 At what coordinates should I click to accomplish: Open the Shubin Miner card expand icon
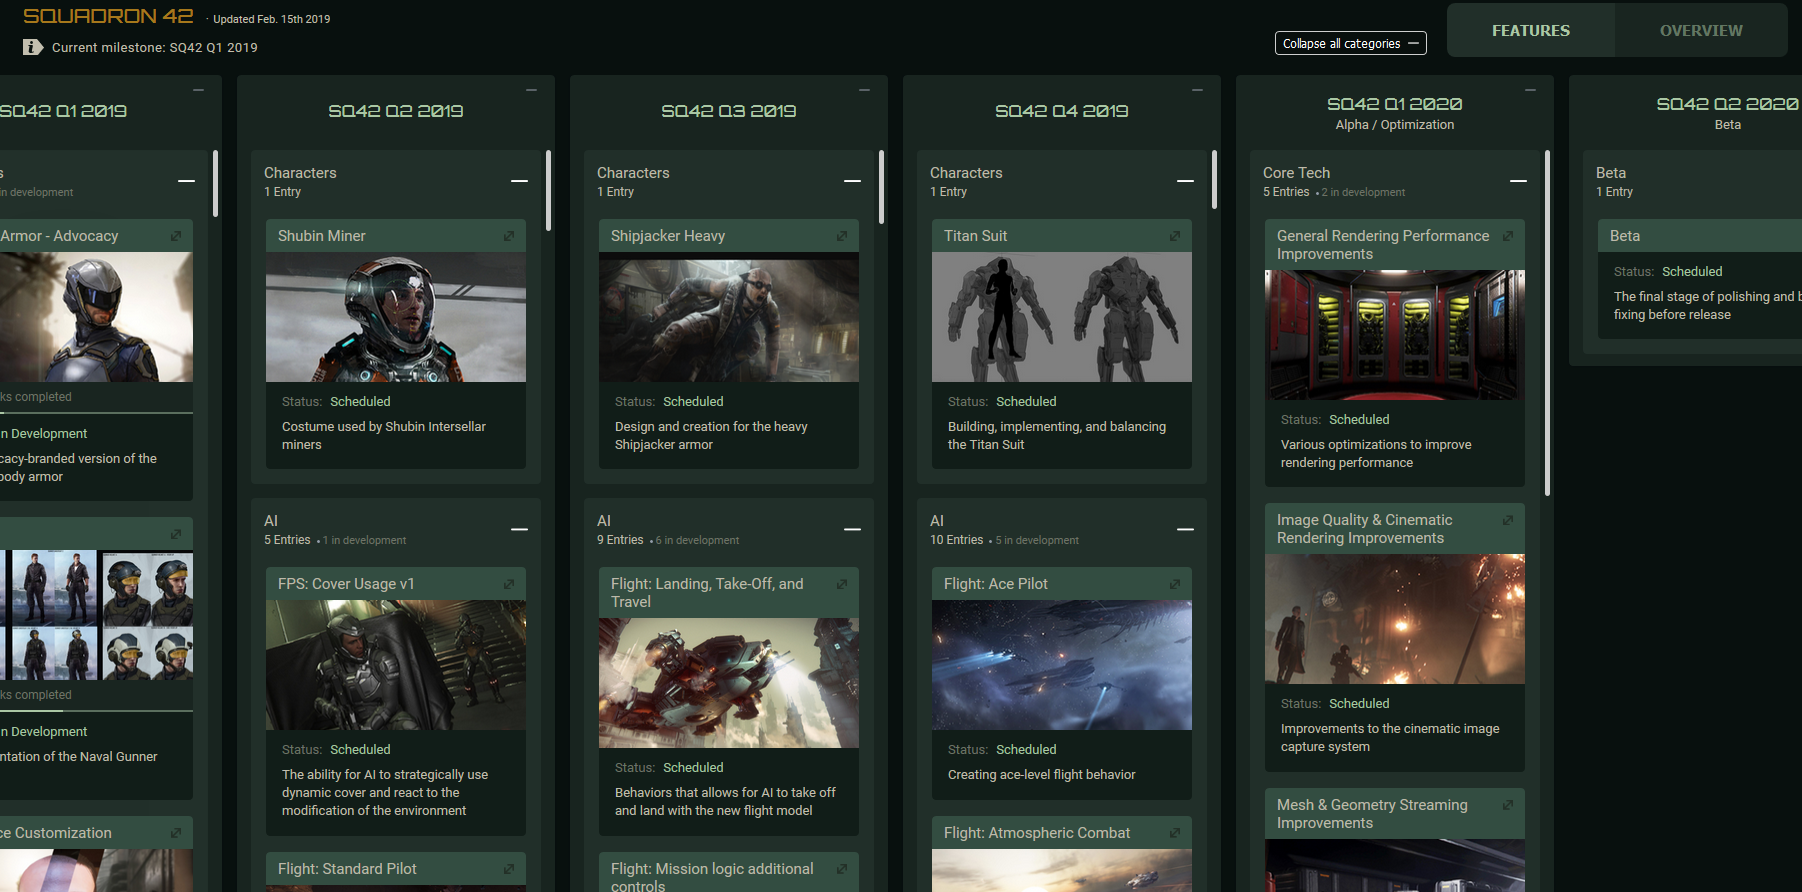point(509,236)
